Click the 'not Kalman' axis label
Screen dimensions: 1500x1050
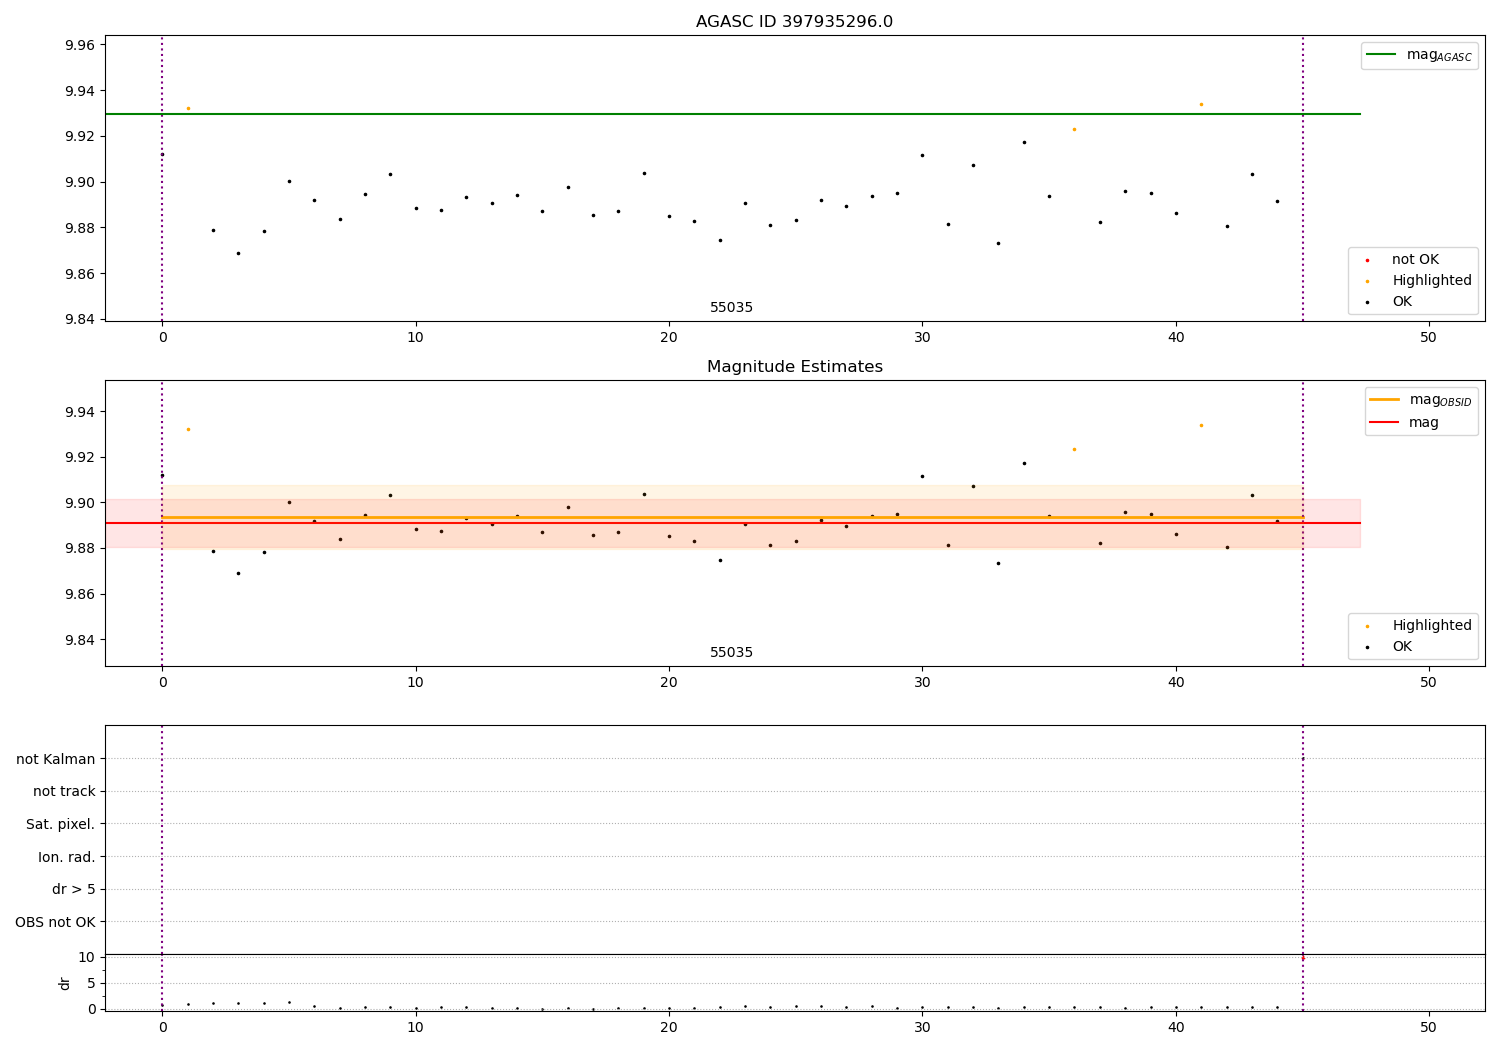pyautogui.click(x=56, y=759)
